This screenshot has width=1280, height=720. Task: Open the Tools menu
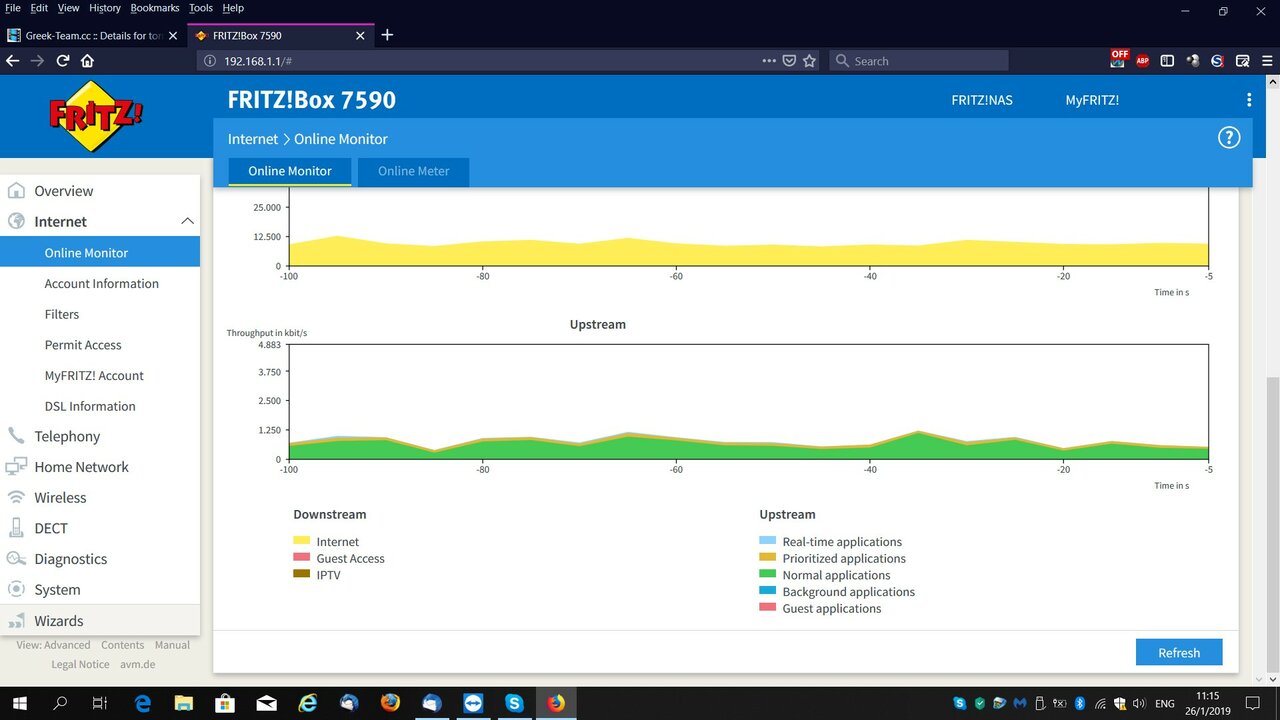click(x=201, y=8)
